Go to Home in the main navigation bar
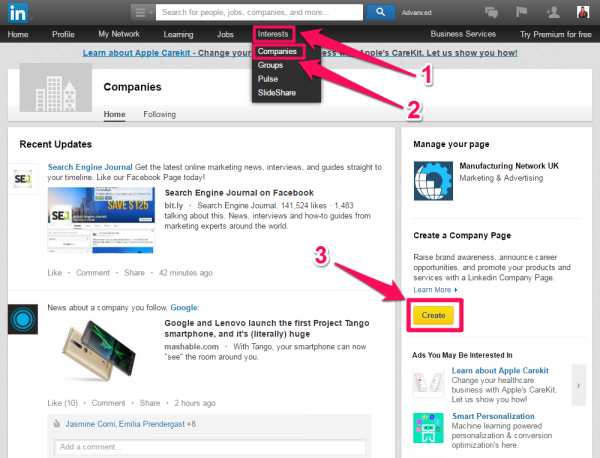This screenshot has height=458, width=600. [18, 34]
